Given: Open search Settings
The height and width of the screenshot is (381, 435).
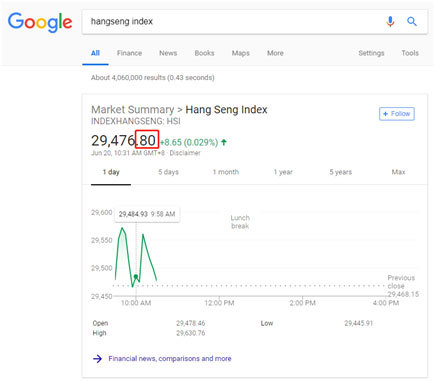Looking at the screenshot, I should click(x=371, y=53).
